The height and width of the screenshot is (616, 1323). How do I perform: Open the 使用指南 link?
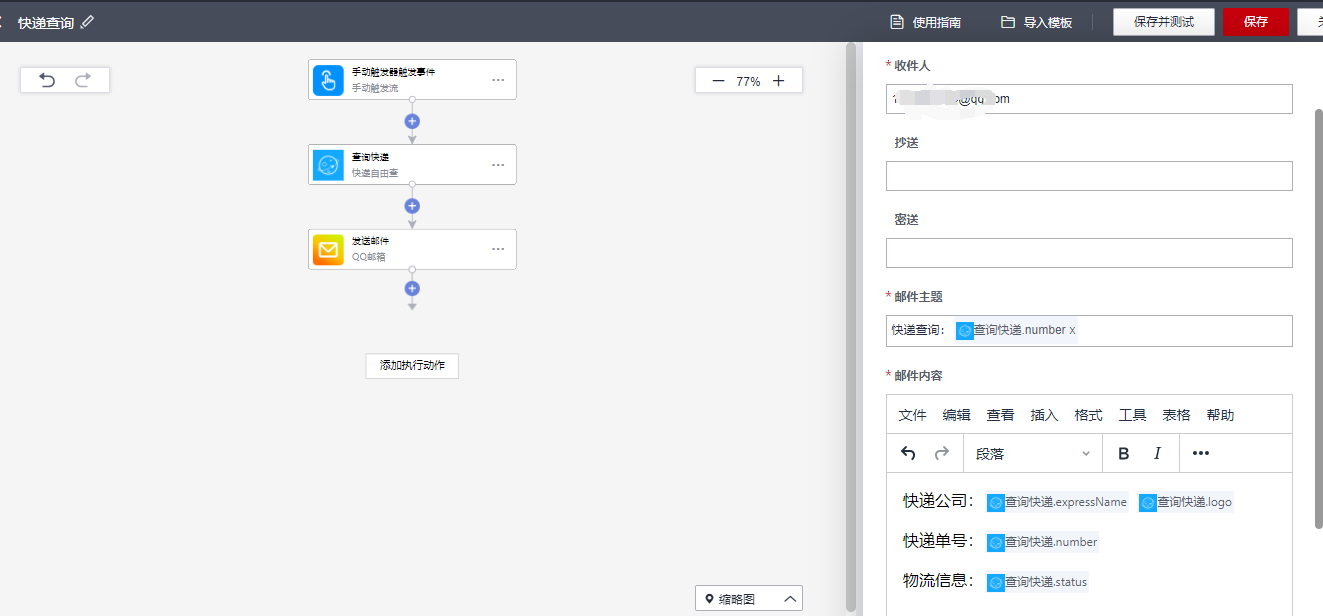tap(937, 22)
